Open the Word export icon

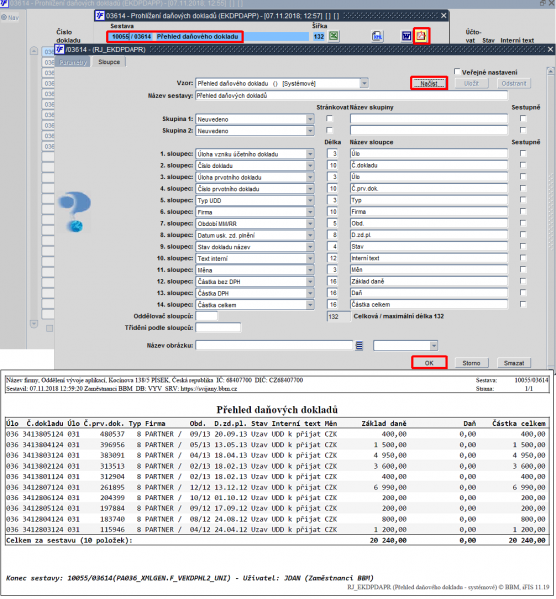click(406, 36)
